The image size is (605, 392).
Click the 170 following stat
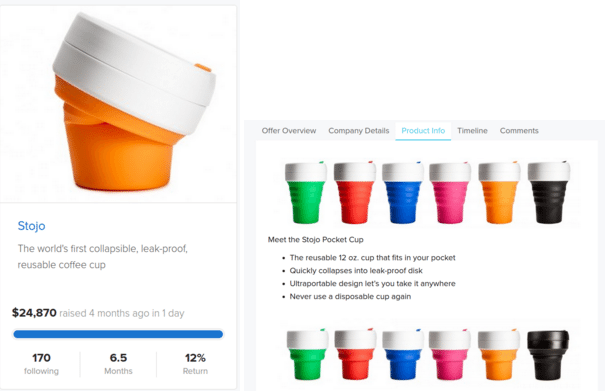pyautogui.click(x=41, y=364)
